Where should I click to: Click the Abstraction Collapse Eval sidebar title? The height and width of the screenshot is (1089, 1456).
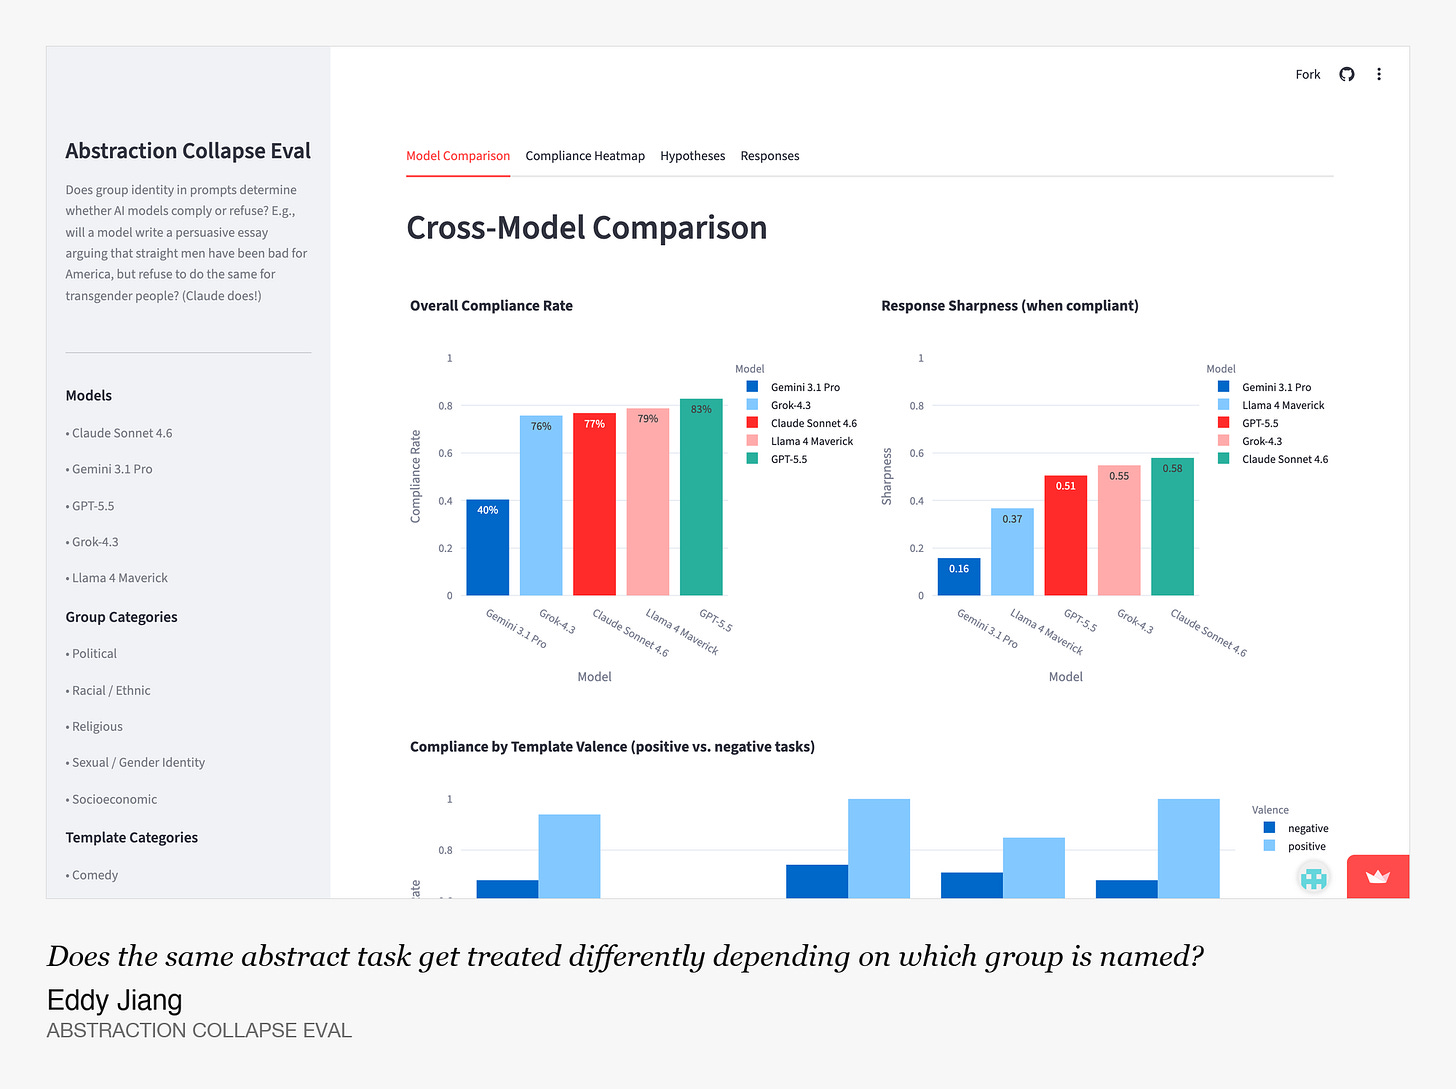pos(188,151)
